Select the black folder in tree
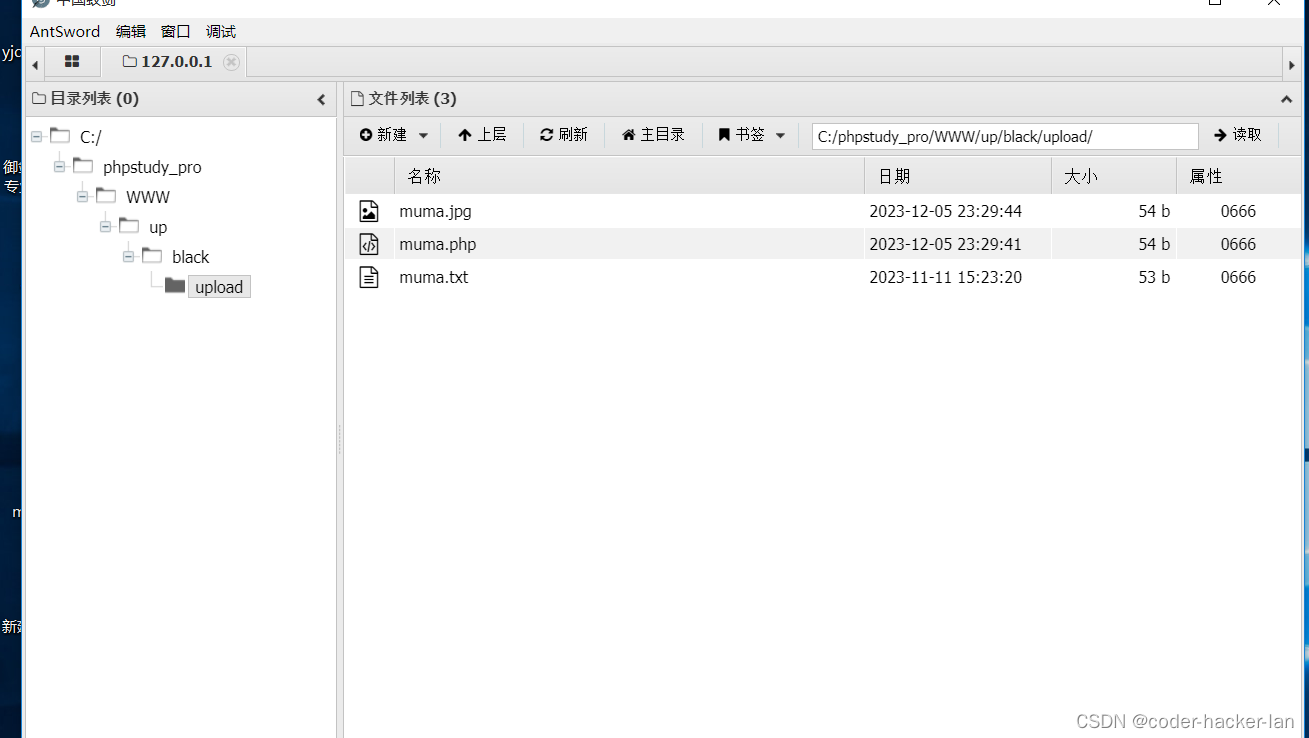1309x738 pixels. [190, 257]
